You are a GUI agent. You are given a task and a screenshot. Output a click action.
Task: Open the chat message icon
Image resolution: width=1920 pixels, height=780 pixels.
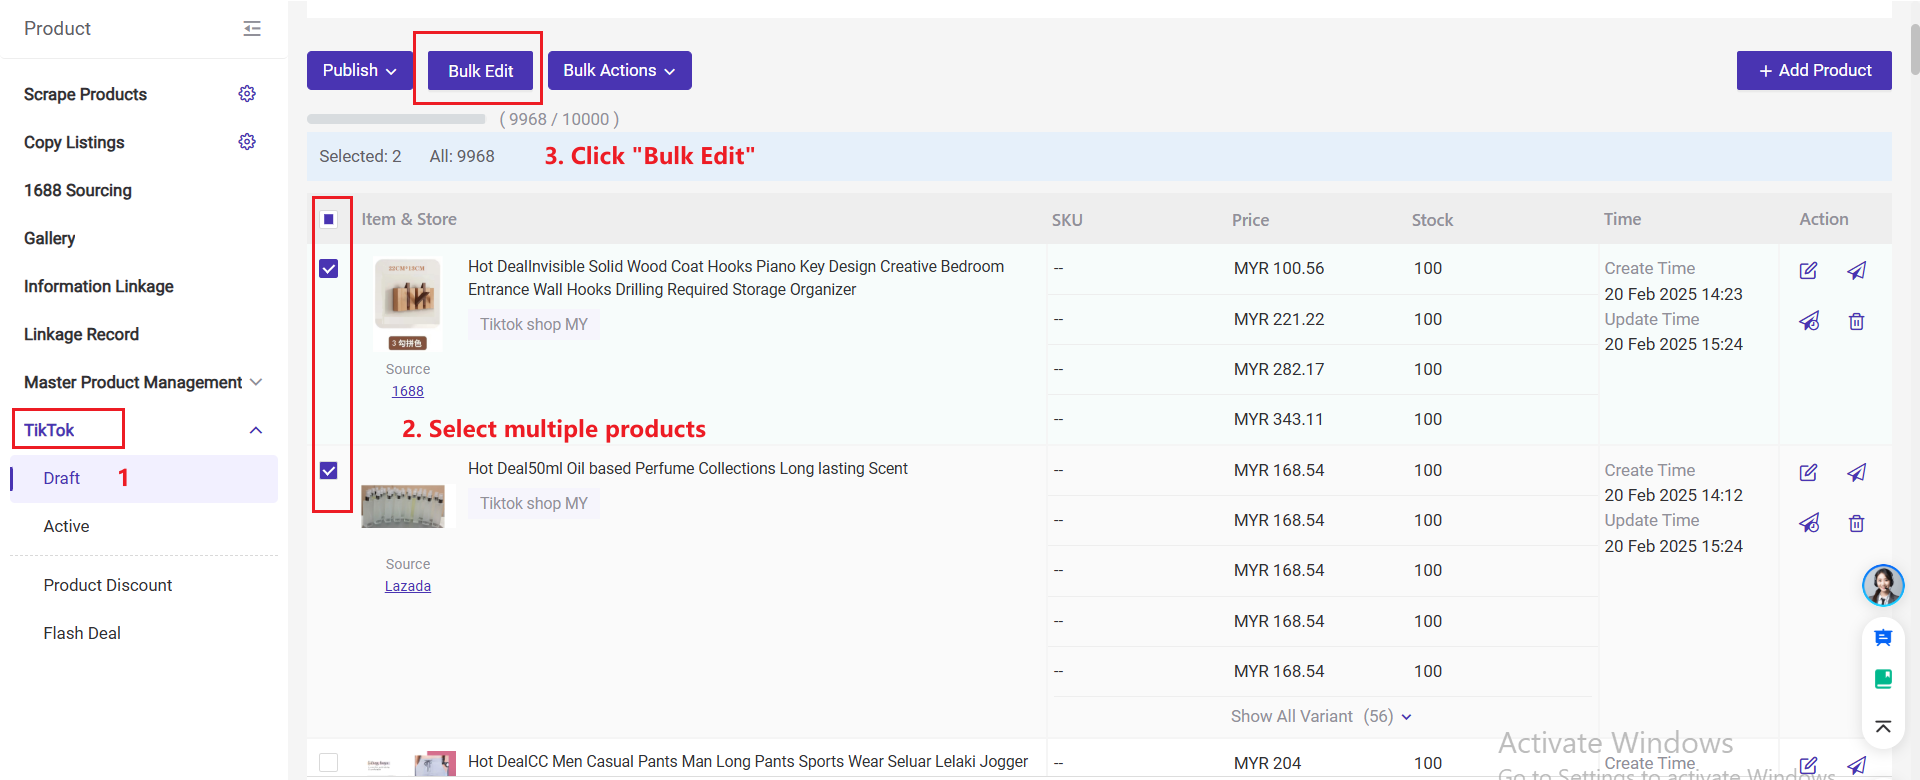(x=1883, y=638)
